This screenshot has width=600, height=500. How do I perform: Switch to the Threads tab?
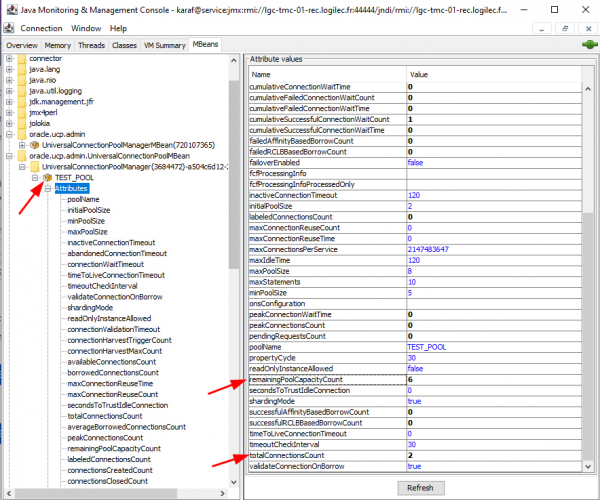(x=92, y=45)
